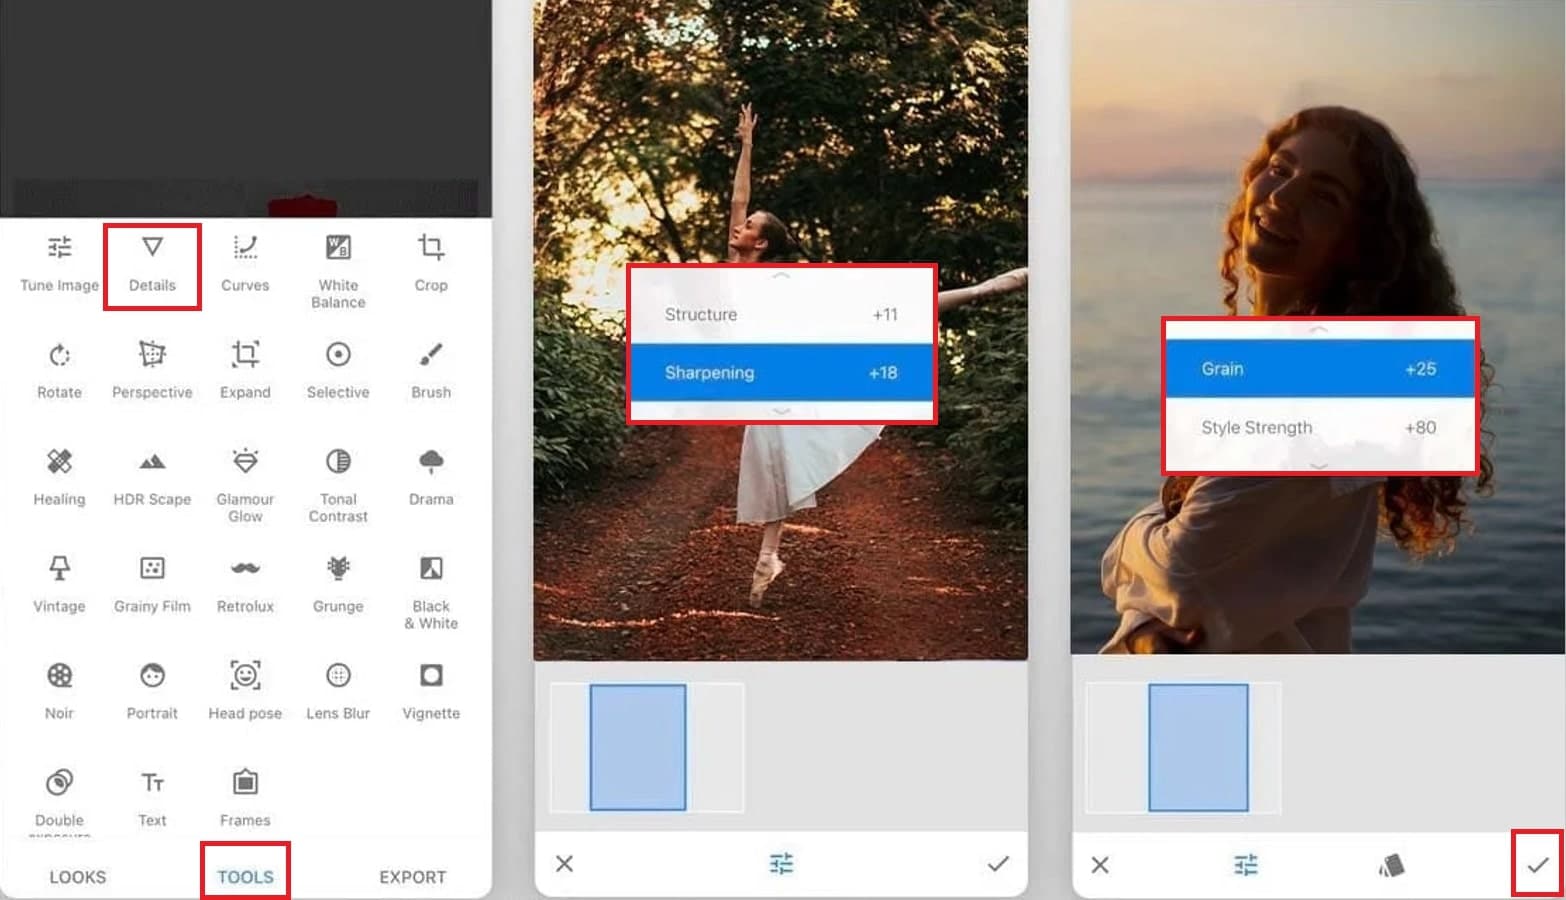The image size is (1566, 900).
Task: Confirm edits on the ballerina photo
Action: [998, 864]
